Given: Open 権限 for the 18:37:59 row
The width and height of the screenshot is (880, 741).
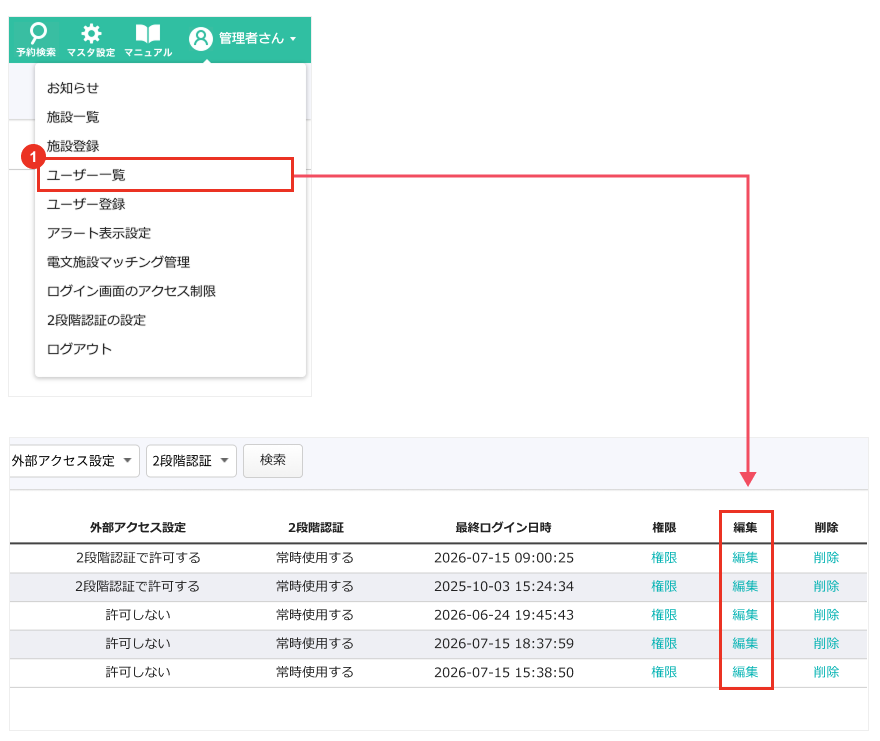Looking at the screenshot, I should pos(664,643).
